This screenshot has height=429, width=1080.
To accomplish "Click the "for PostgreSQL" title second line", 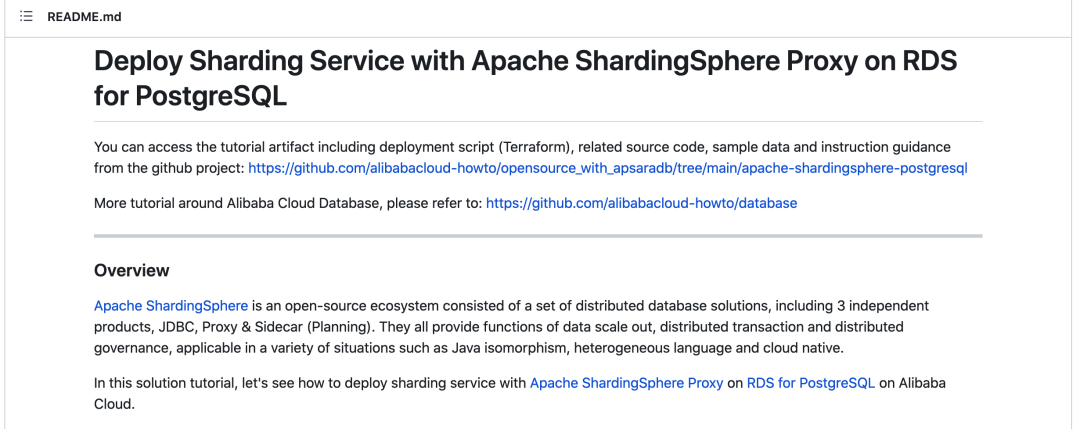I will pos(190,96).
